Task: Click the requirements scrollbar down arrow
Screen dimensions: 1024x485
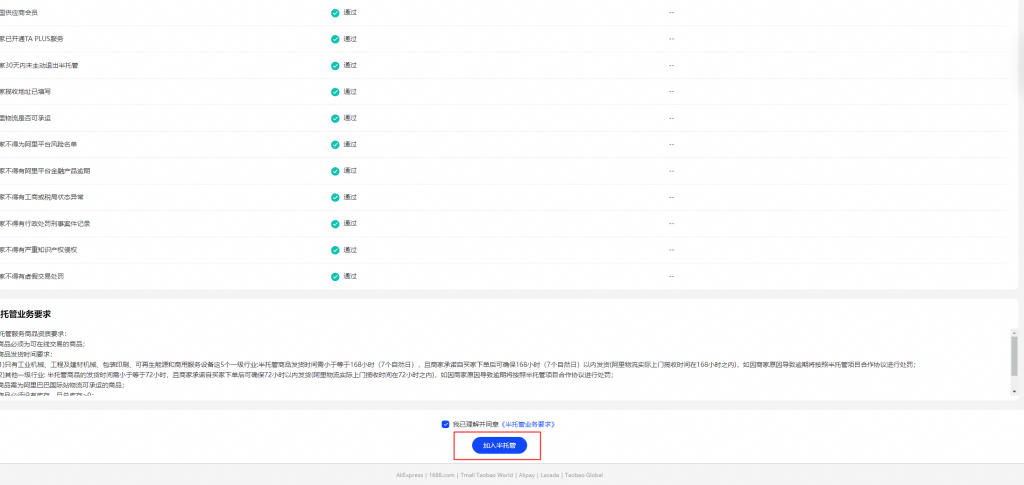Action: [x=1014, y=392]
